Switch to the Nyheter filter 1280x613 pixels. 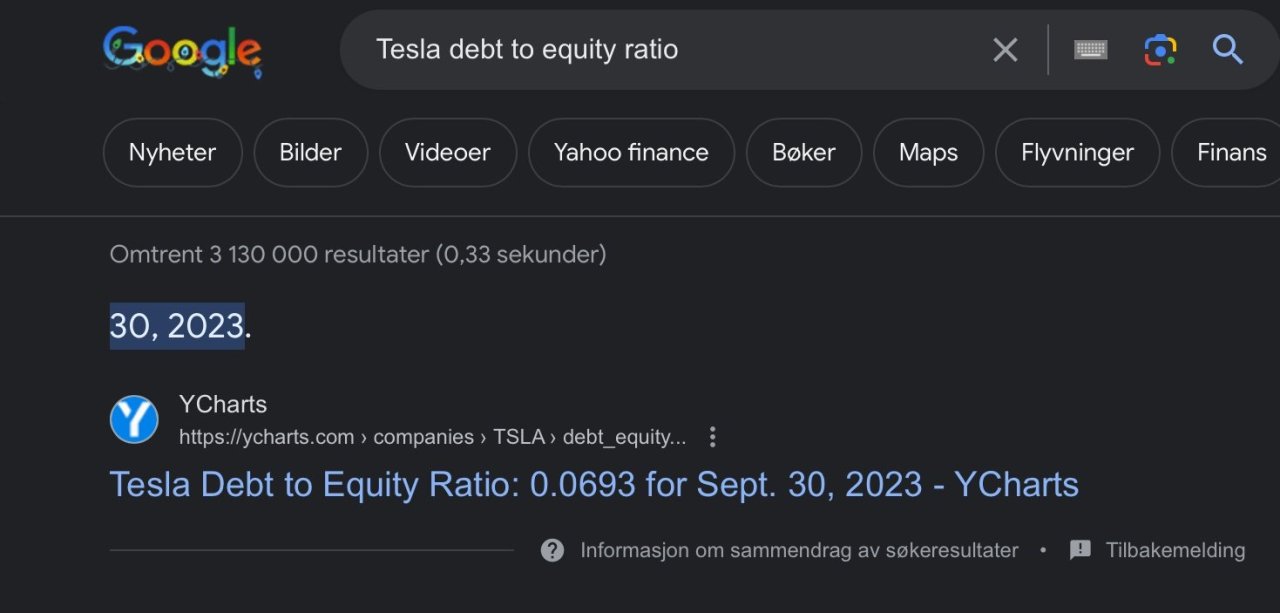(172, 153)
